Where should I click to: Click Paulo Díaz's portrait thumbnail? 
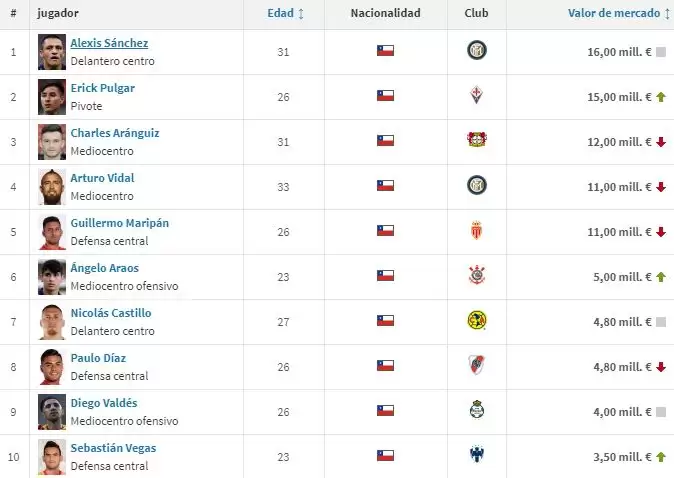pos(52,367)
